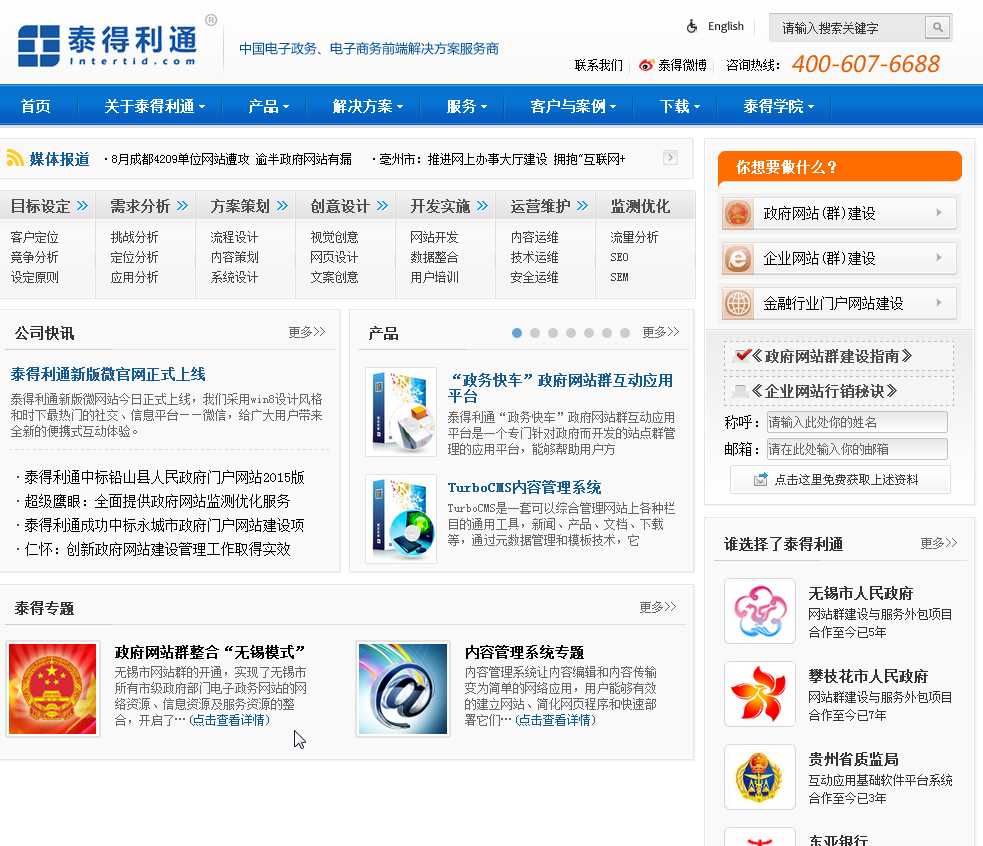Click the national emblem icon for 政府网站(群)建设

[x=738, y=213]
